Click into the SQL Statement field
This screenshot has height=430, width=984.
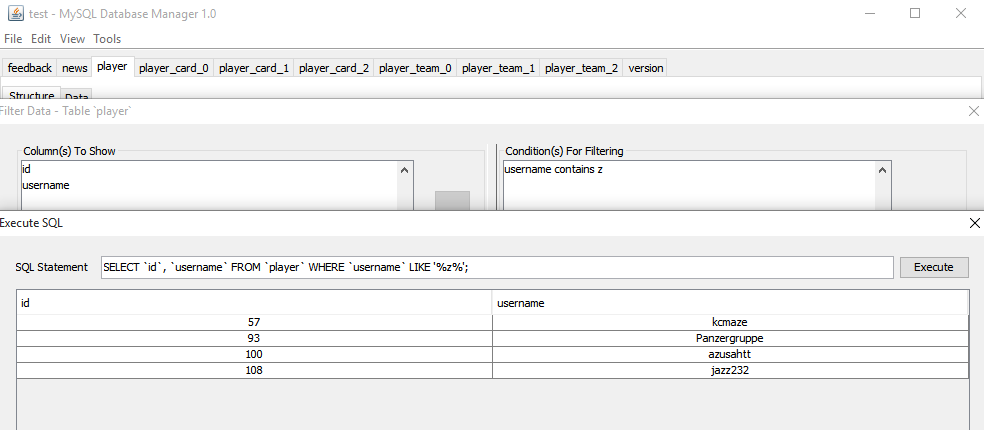[x=497, y=267]
